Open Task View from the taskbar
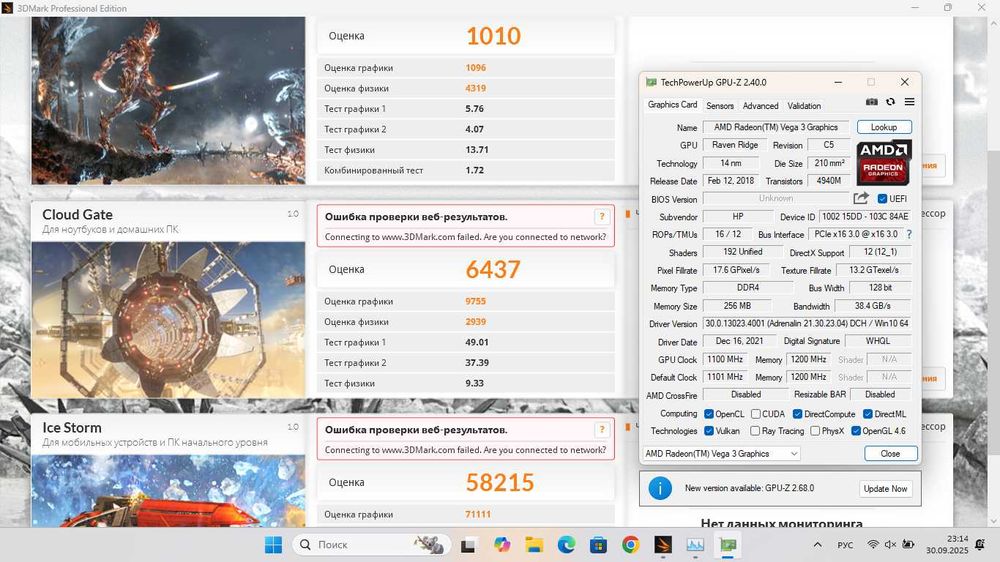The image size is (1000, 562). (x=468, y=545)
